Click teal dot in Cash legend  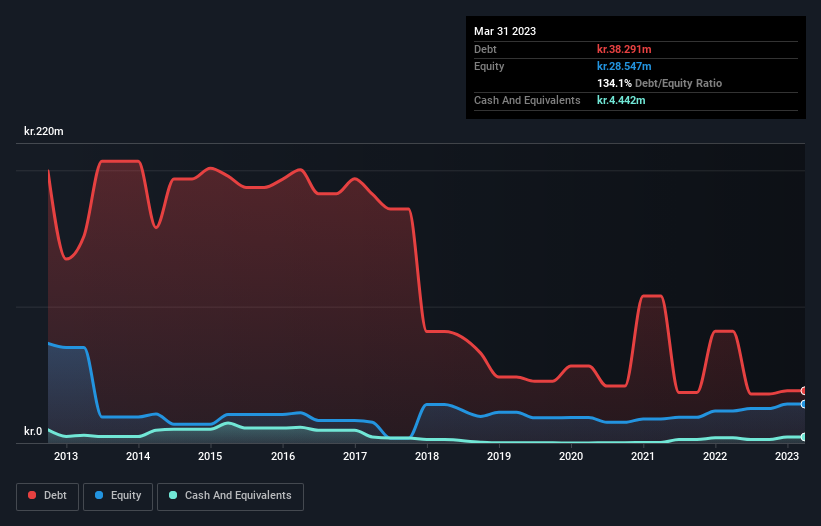(173, 495)
